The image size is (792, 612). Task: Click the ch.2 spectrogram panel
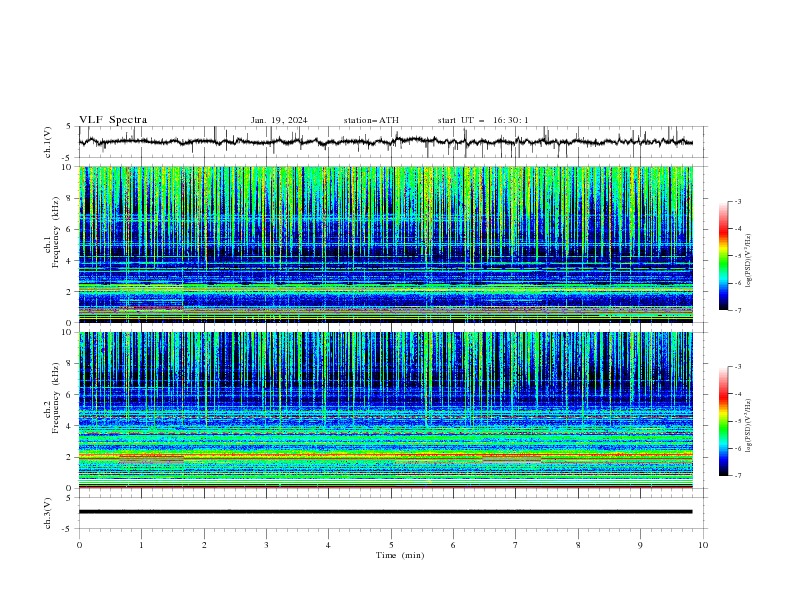(385, 410)
